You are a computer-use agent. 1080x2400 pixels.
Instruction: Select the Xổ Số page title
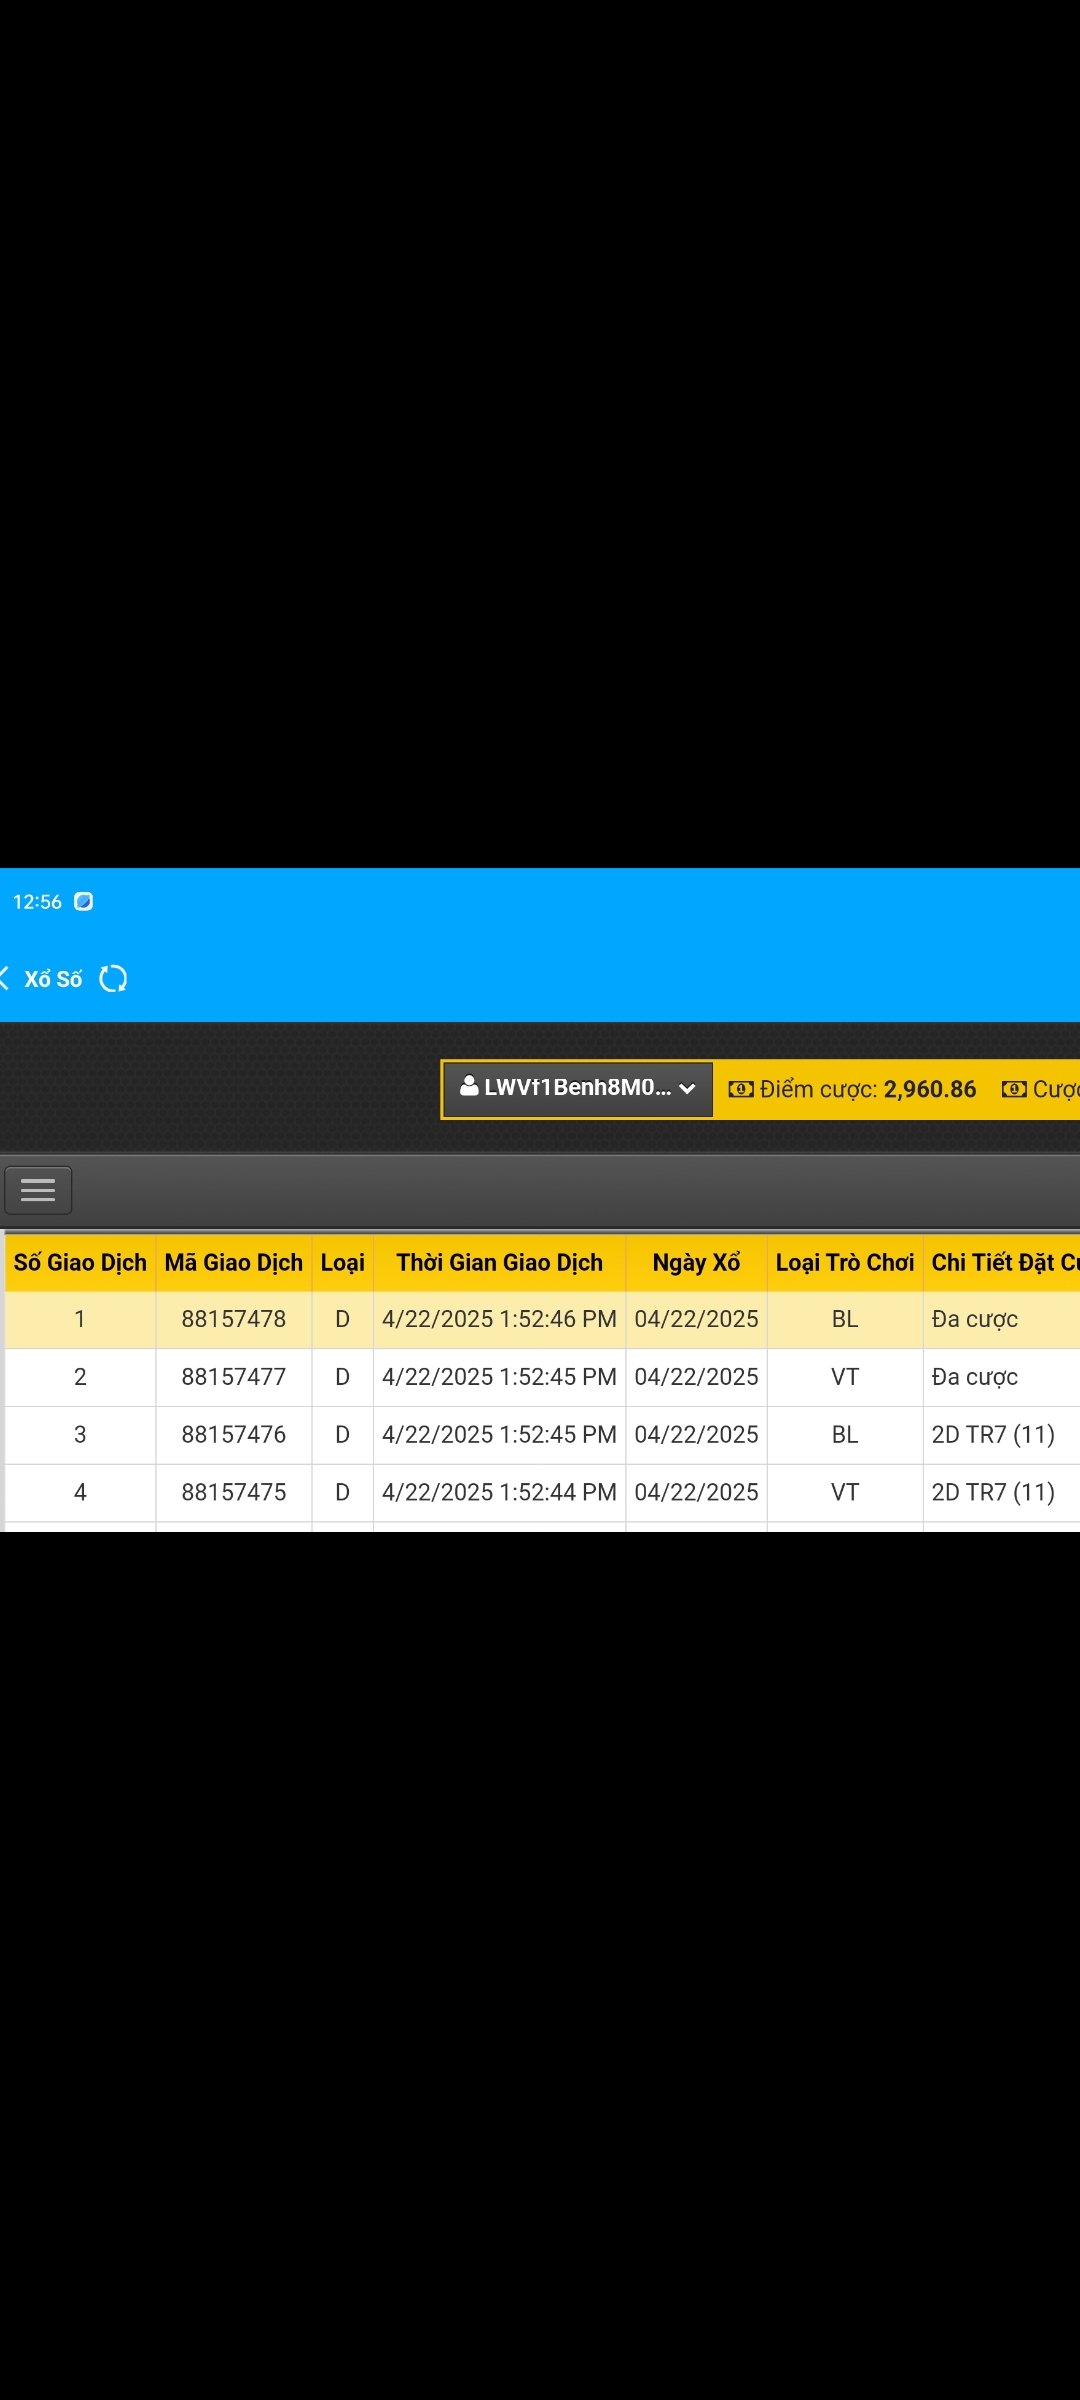click(x=54, y=979)
